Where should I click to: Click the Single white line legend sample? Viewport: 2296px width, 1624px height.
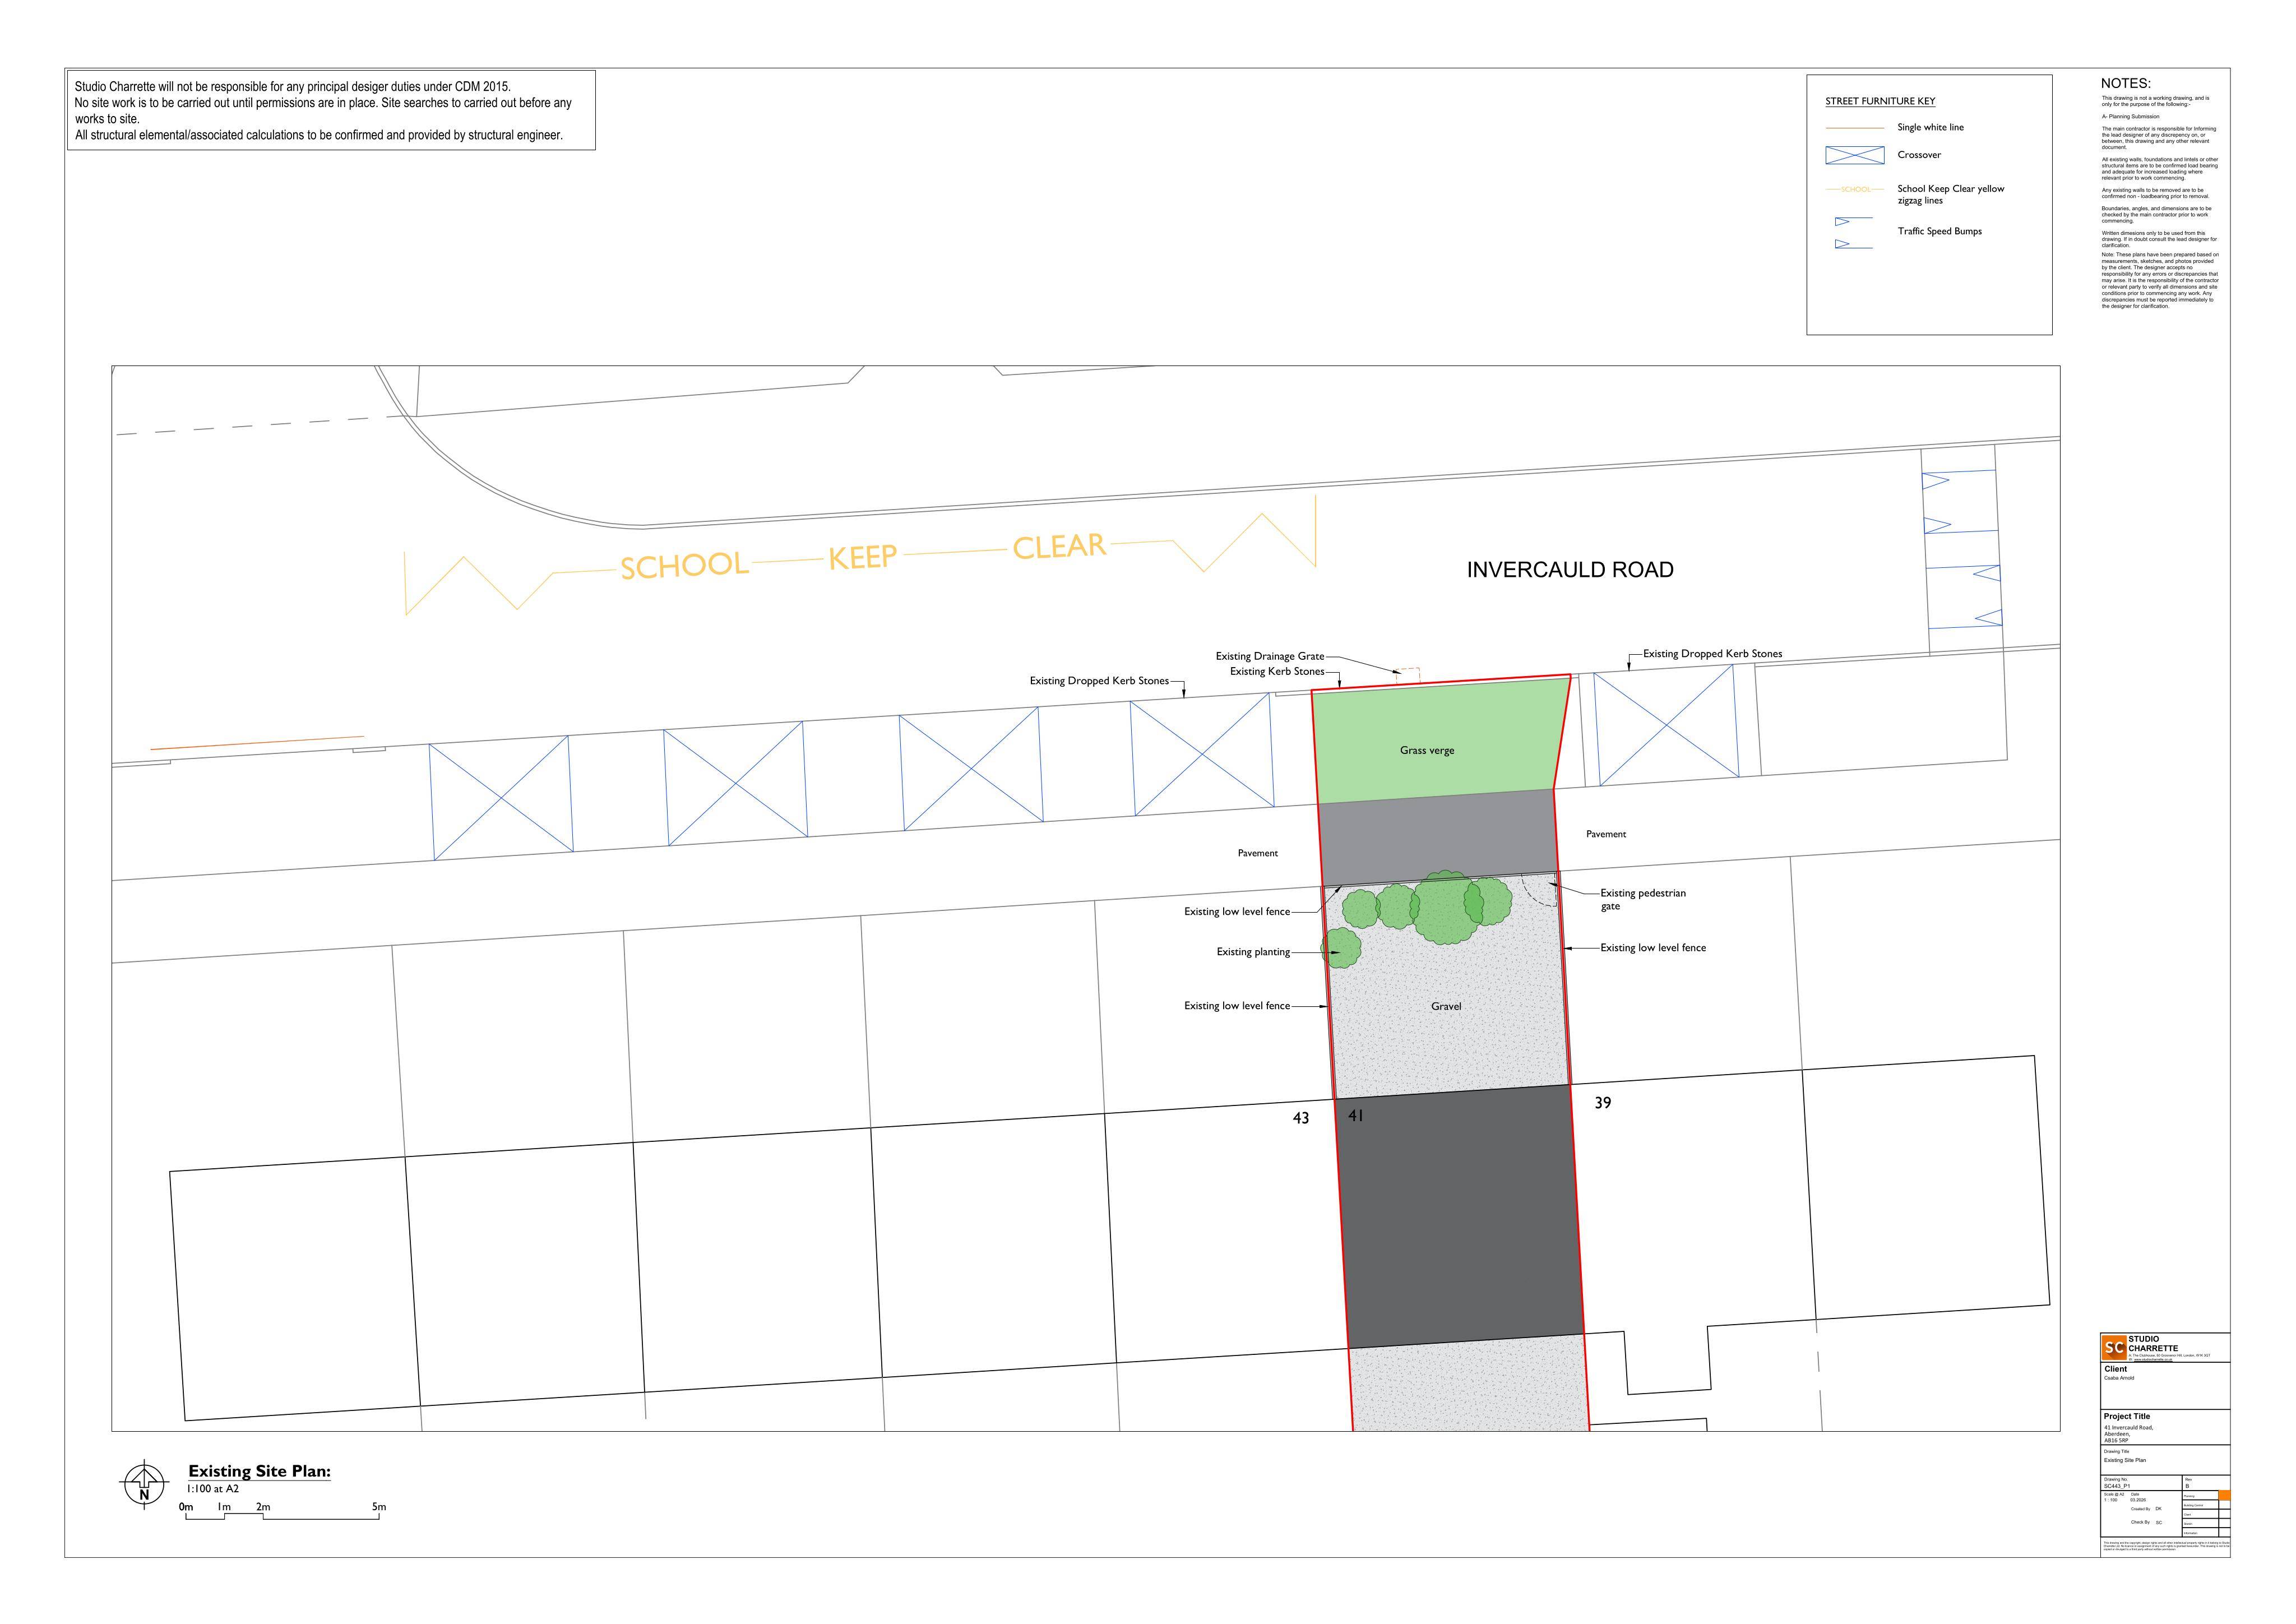(x=1854, y=128)
